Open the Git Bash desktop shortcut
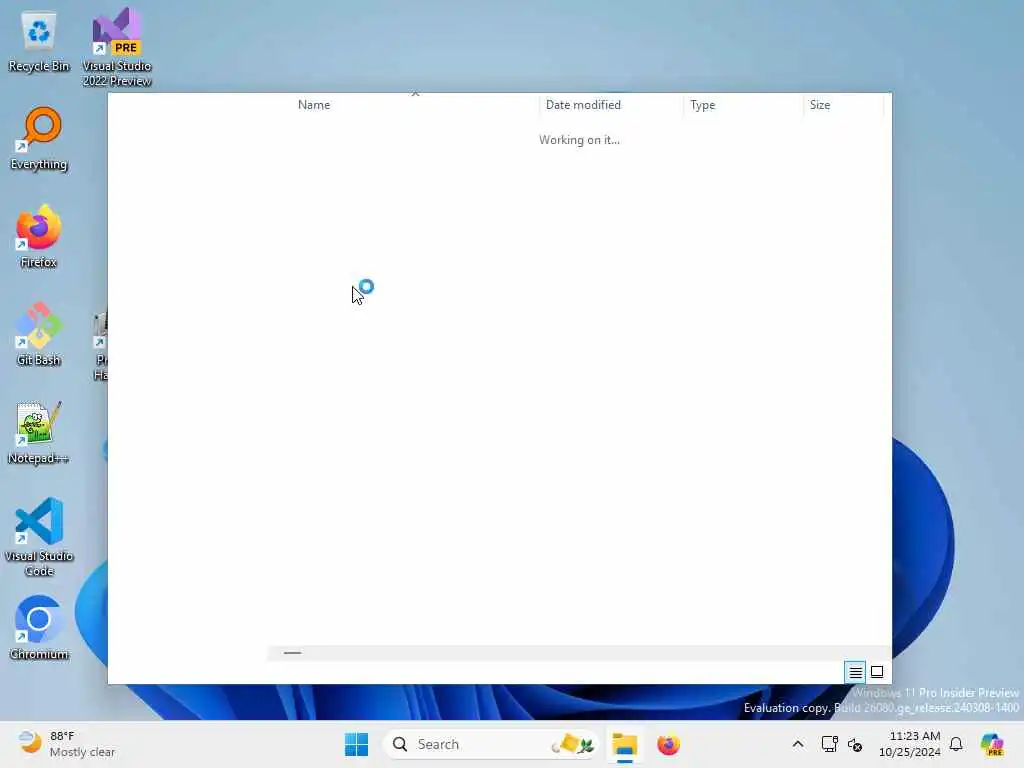This screenshot has width=1024, height=768. (x=39, y=334)
